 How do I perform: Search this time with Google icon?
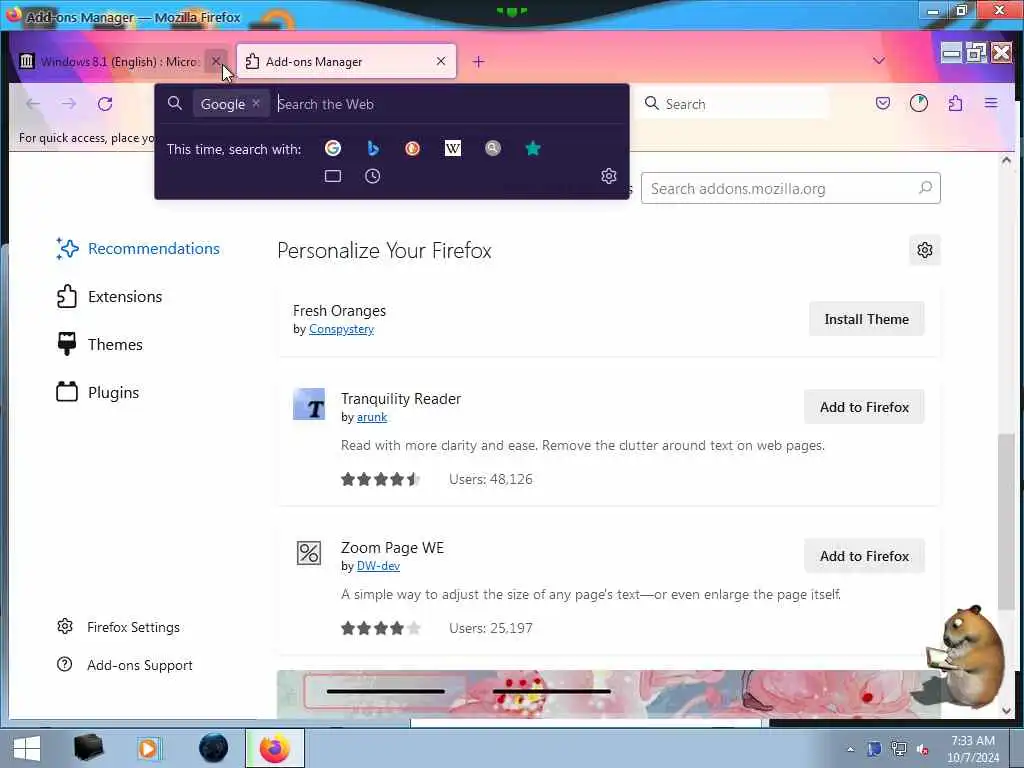click(332, 149)
